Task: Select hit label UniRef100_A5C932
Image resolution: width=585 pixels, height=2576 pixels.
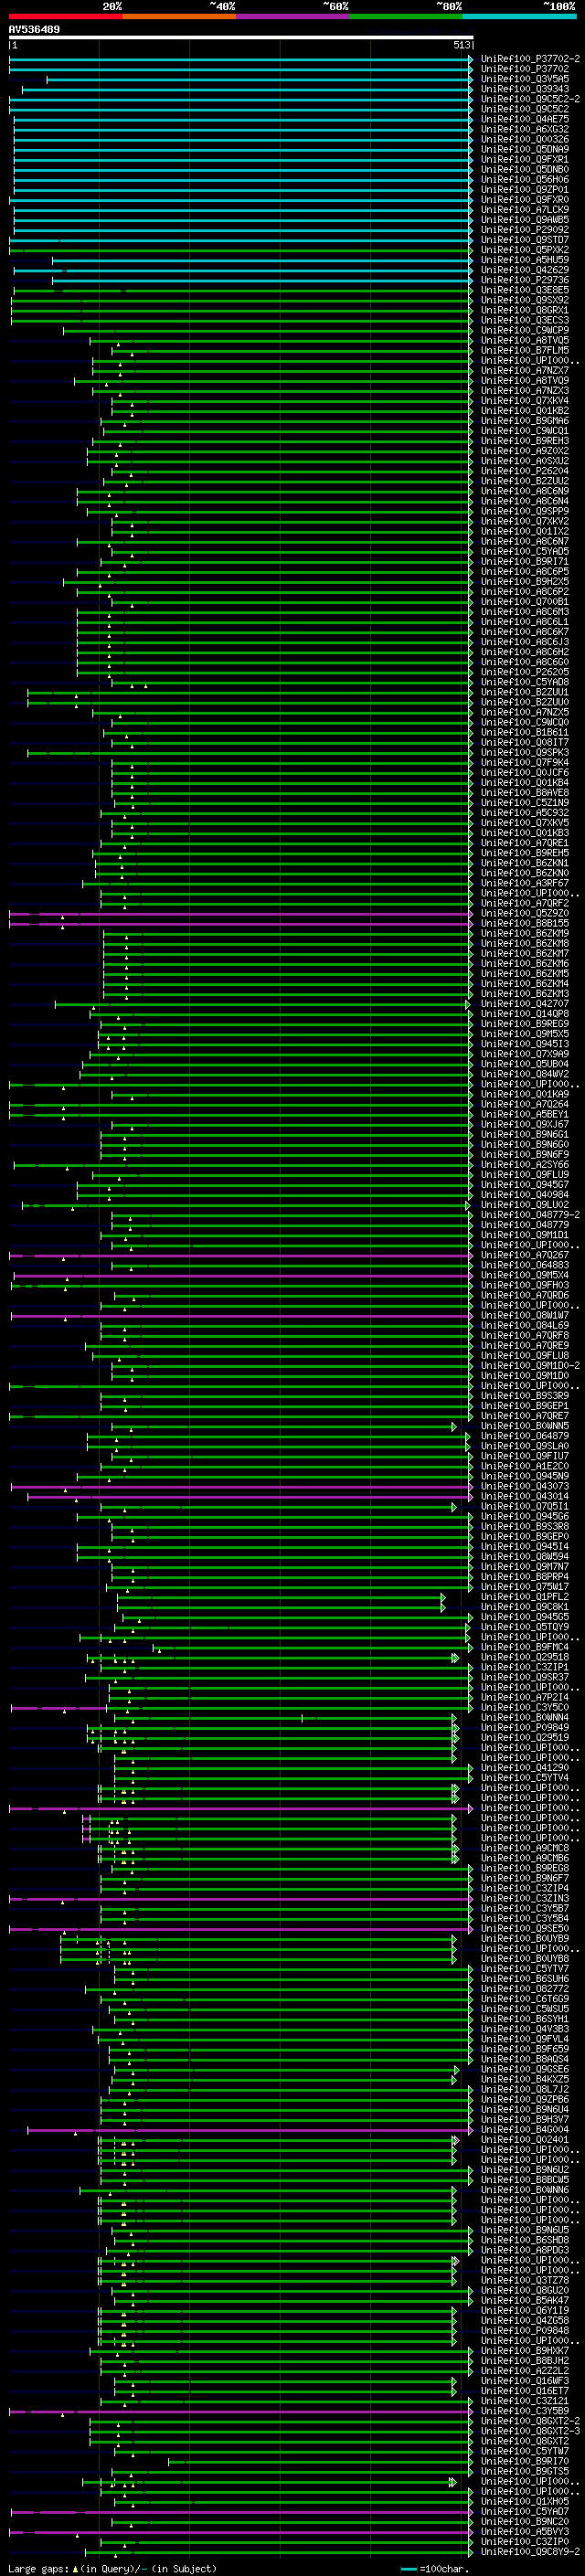Action: point(525,813)
